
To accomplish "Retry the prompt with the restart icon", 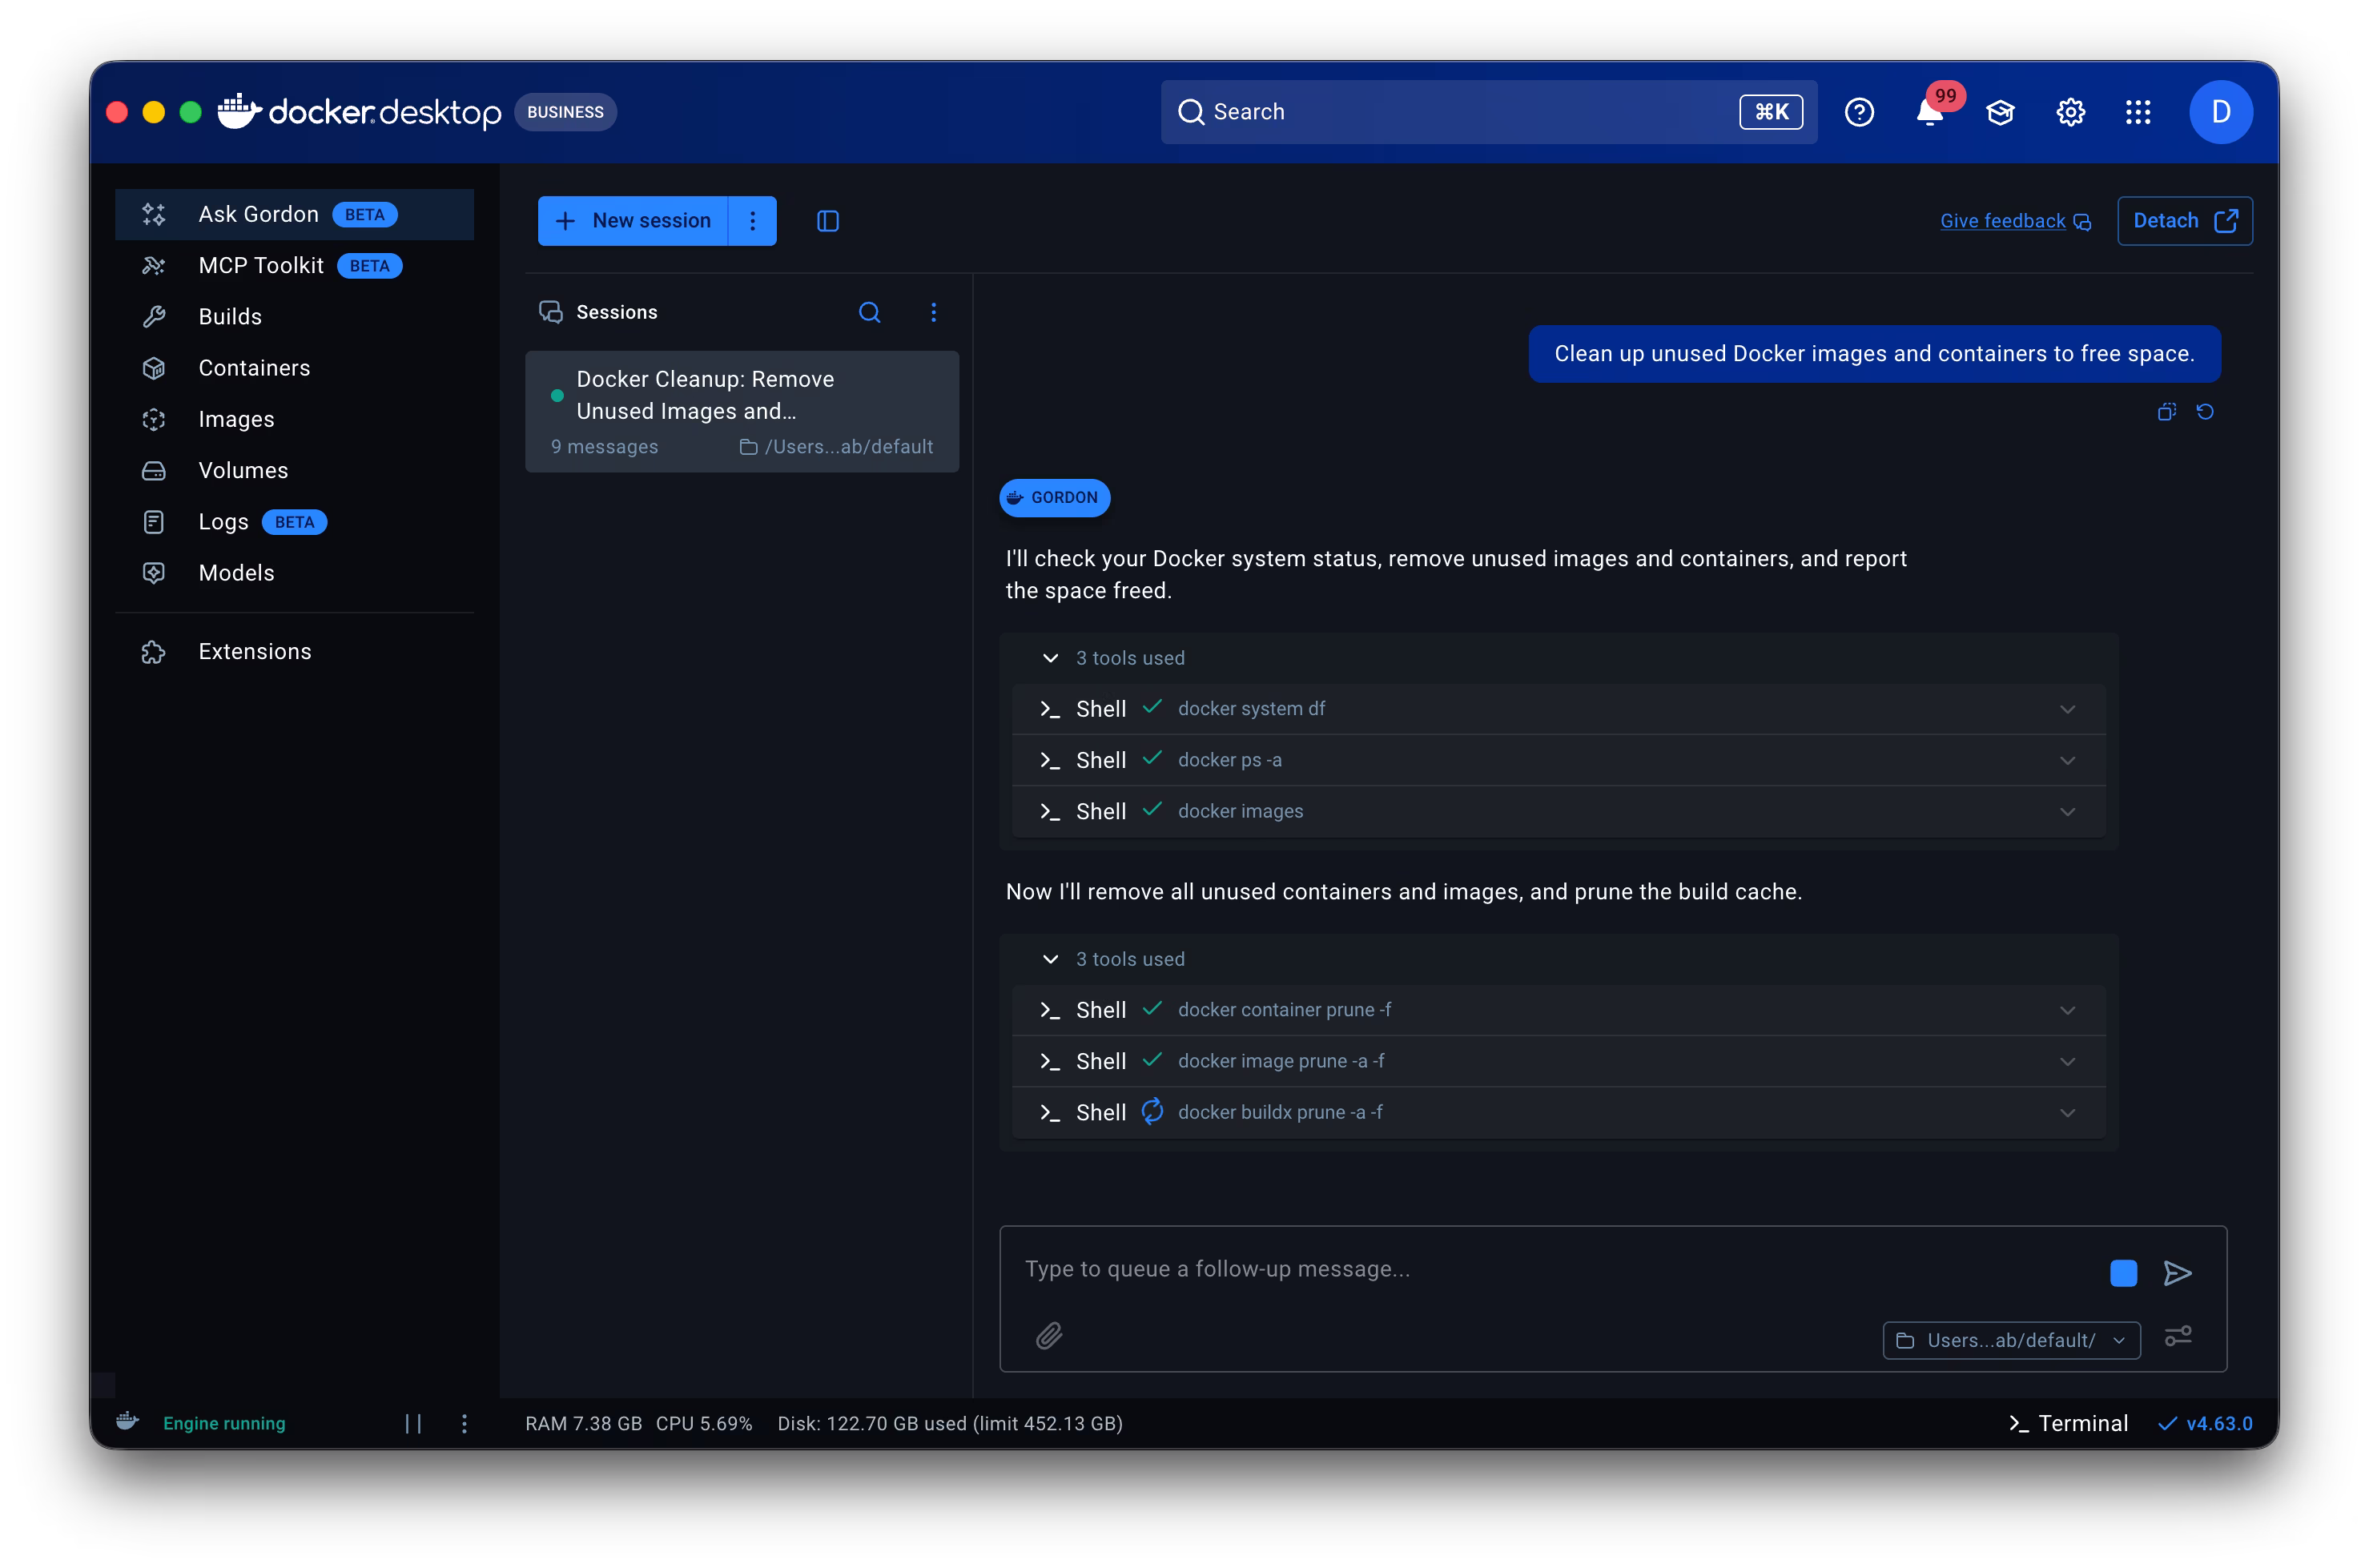I will pyautogui.click(x=2206, y=411).
